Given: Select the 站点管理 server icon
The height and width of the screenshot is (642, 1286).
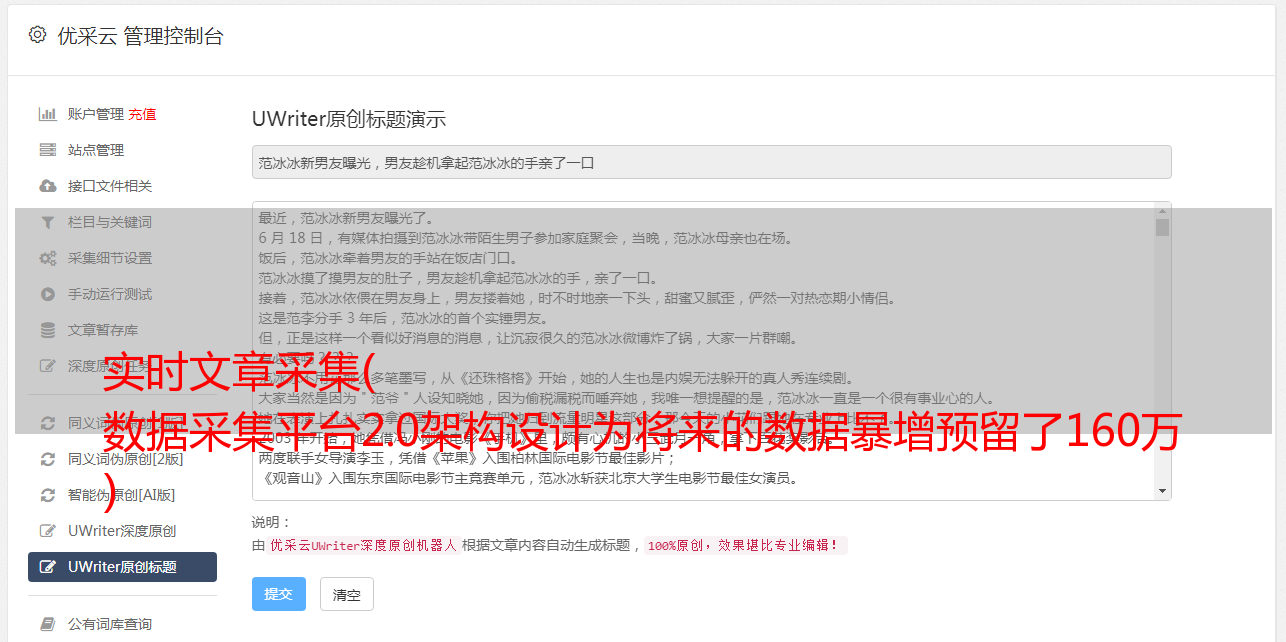Looking at the screenshot, I should (47, 150).
